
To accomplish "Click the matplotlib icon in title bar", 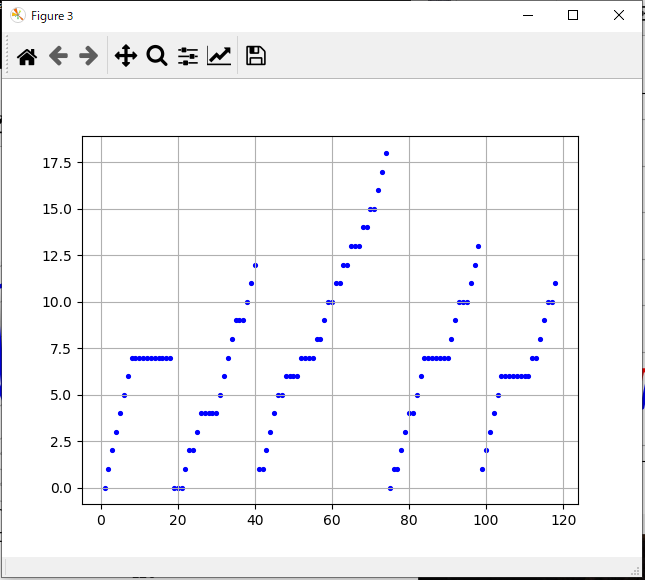I will (18, 16).
